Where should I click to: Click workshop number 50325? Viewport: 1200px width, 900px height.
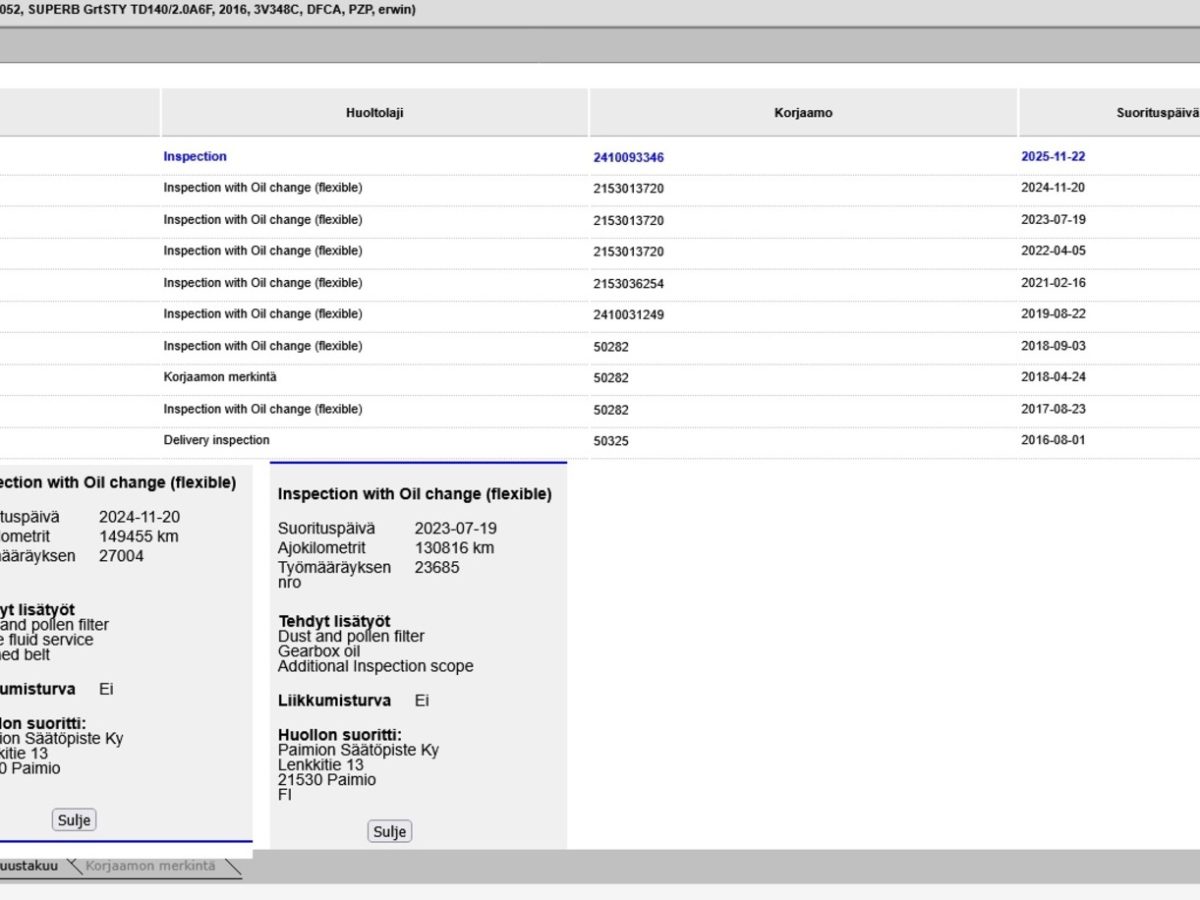(x=611, y=441)
